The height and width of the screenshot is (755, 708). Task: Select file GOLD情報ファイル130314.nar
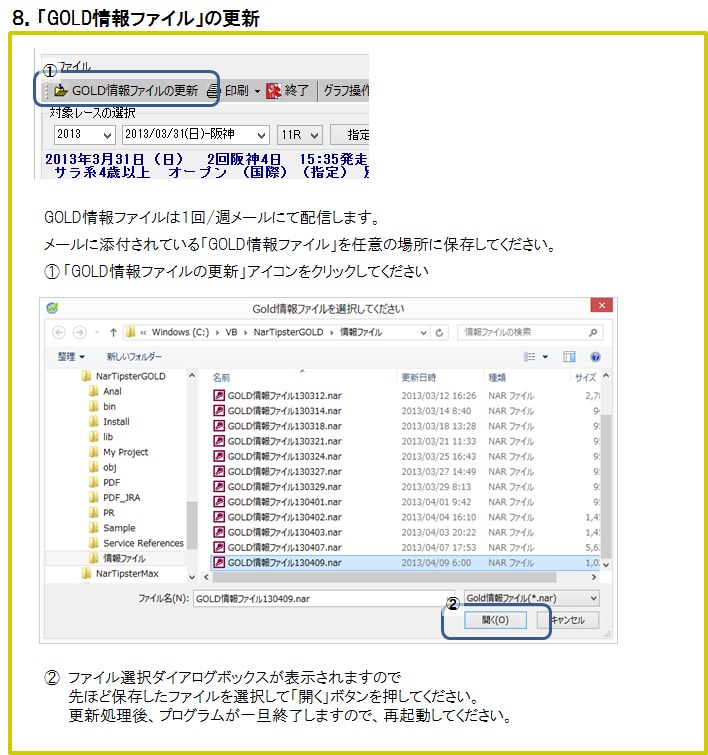coord(284,411)
